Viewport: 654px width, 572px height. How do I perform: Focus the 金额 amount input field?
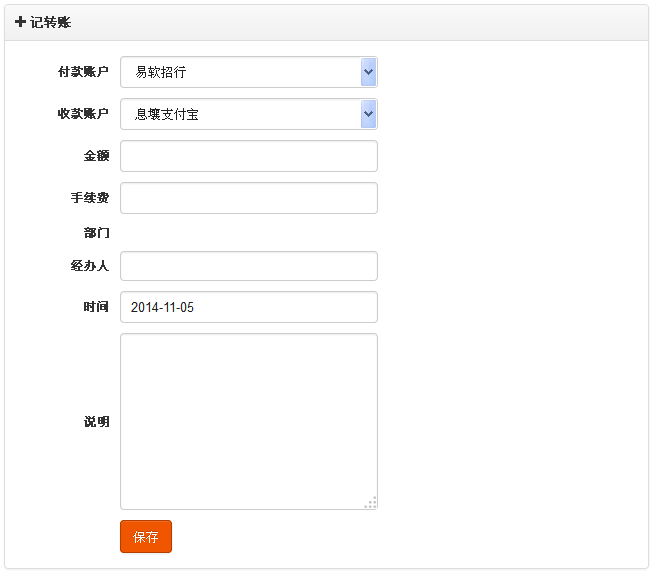pyautogui.click(x=249, y=156)
